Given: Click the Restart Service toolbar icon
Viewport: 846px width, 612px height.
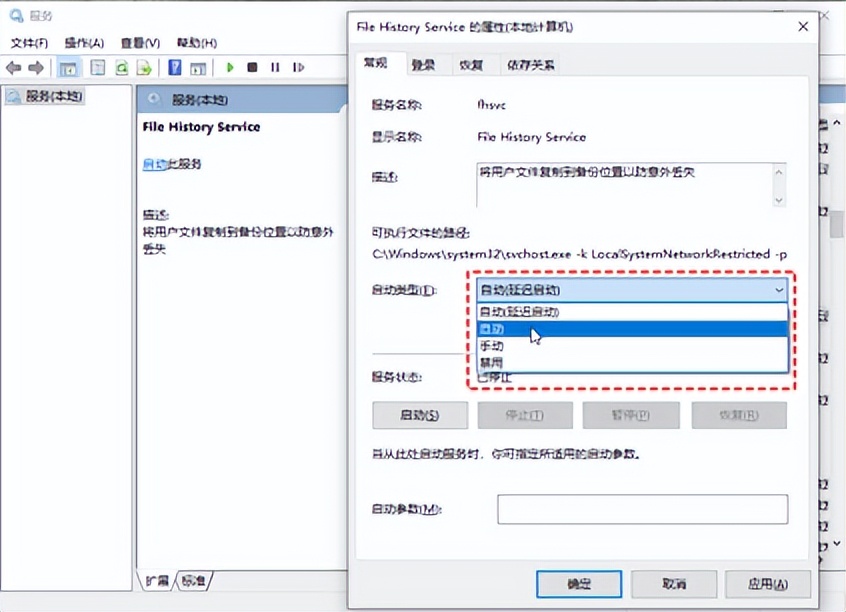Looking at the screenshot, I should coord(298,67).
